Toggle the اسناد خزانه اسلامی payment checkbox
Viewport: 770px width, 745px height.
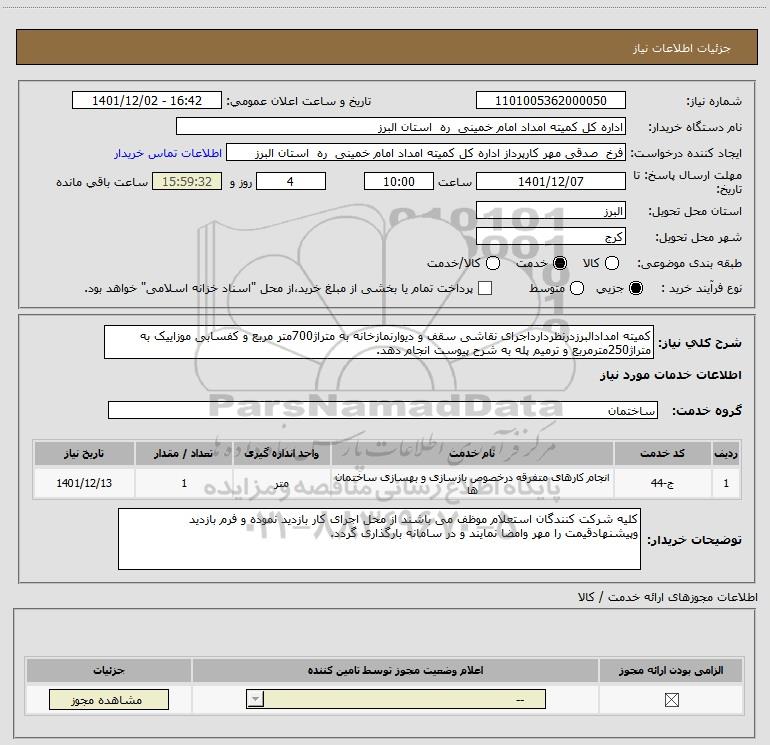point(485,288)
